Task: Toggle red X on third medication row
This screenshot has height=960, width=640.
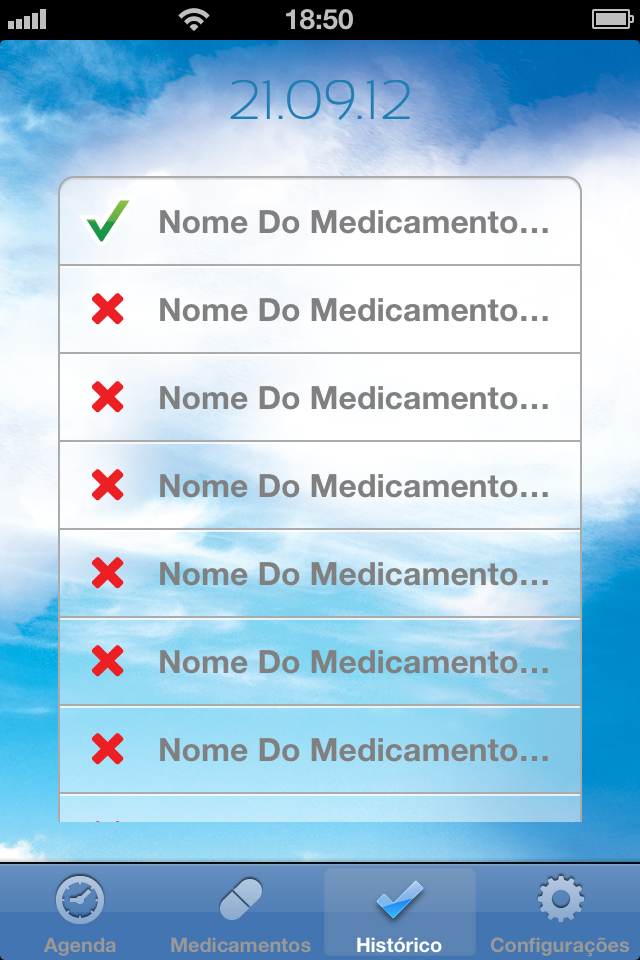Action: coord(107,397)
